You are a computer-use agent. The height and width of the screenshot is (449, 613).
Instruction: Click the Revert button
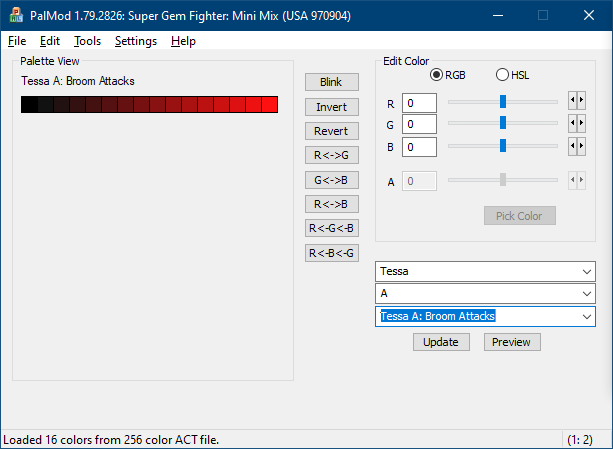(332, 131)
